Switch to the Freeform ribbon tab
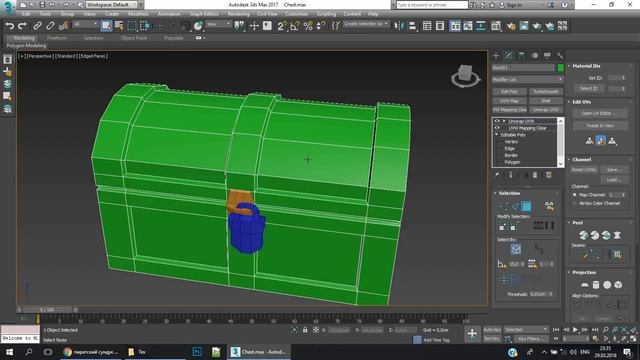Viewport: 640px width, 360px height. 56,38
